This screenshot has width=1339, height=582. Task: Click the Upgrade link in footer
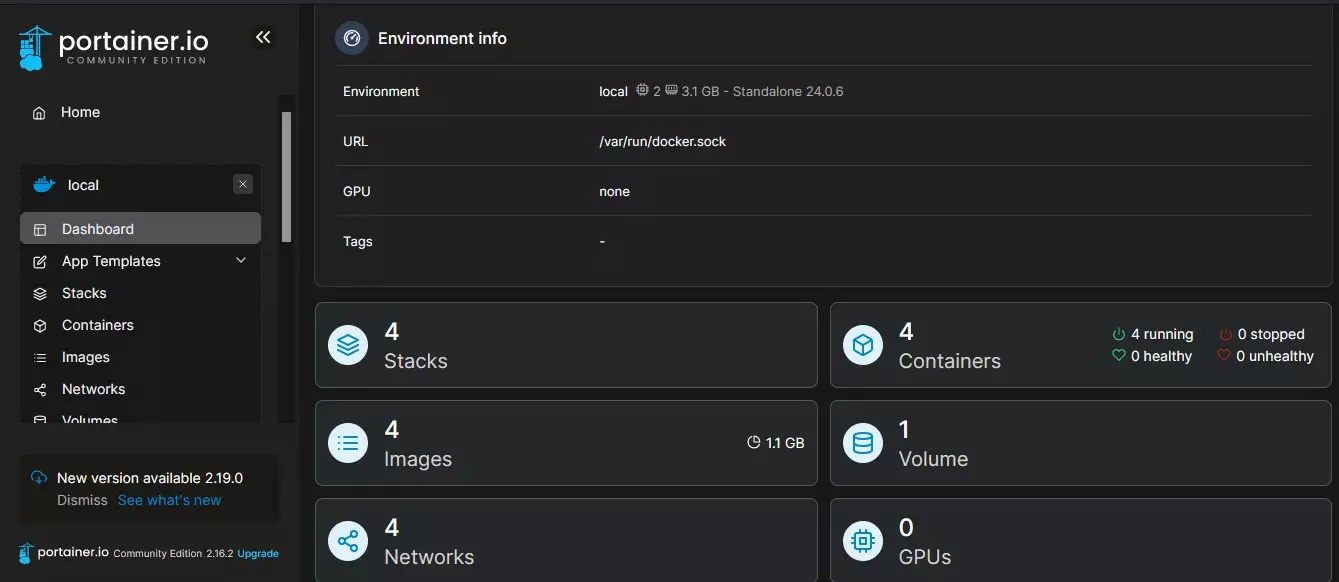(258, 553)
